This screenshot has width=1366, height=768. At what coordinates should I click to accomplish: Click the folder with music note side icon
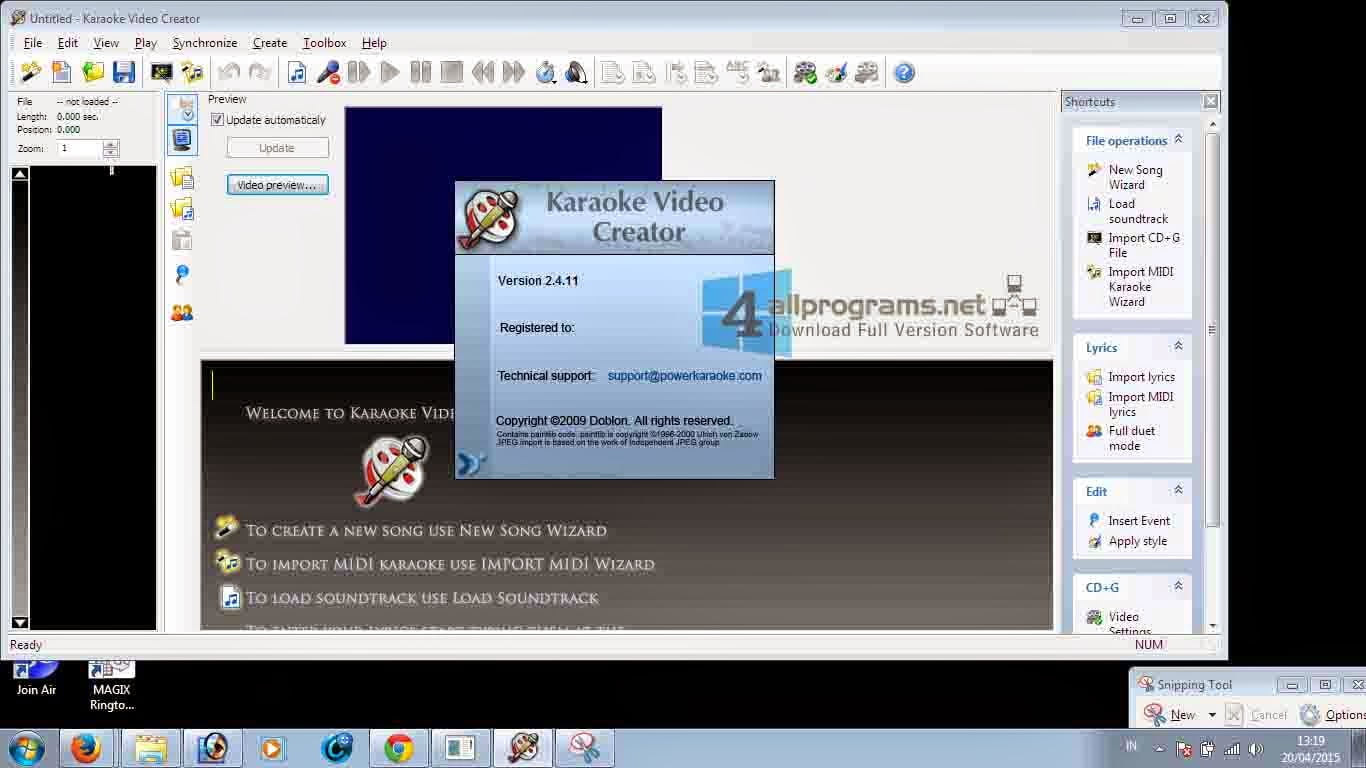(182, 209)
